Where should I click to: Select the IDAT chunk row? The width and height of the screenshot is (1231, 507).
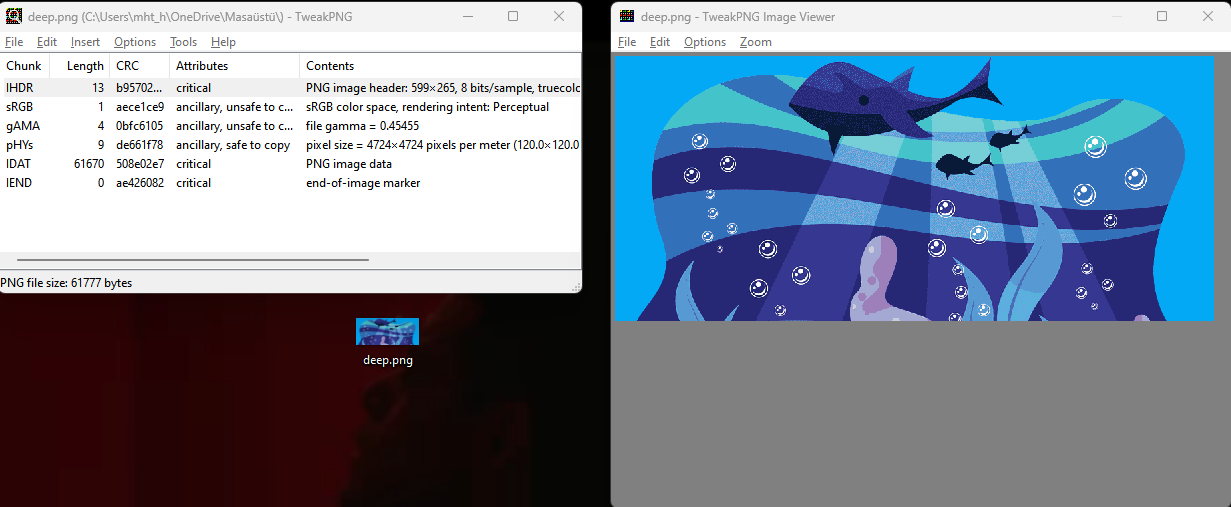click(x=290, y=164)
